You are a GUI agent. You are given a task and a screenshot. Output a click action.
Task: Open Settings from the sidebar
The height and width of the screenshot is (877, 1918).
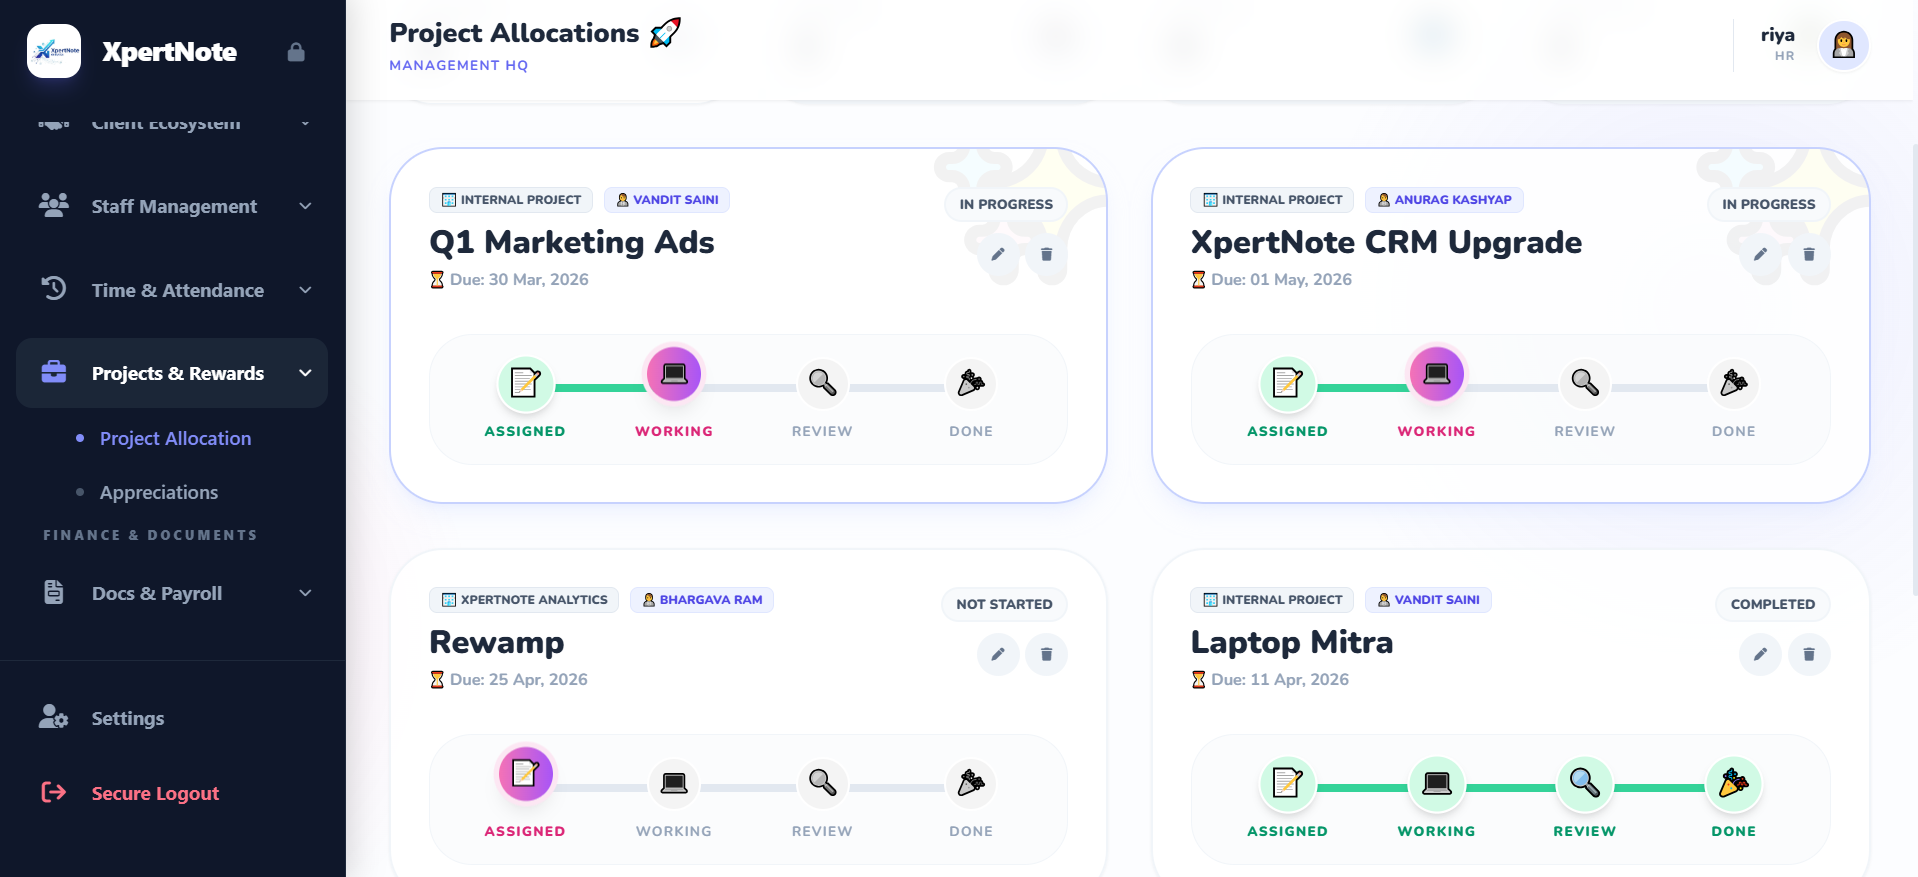coord(127,718)
